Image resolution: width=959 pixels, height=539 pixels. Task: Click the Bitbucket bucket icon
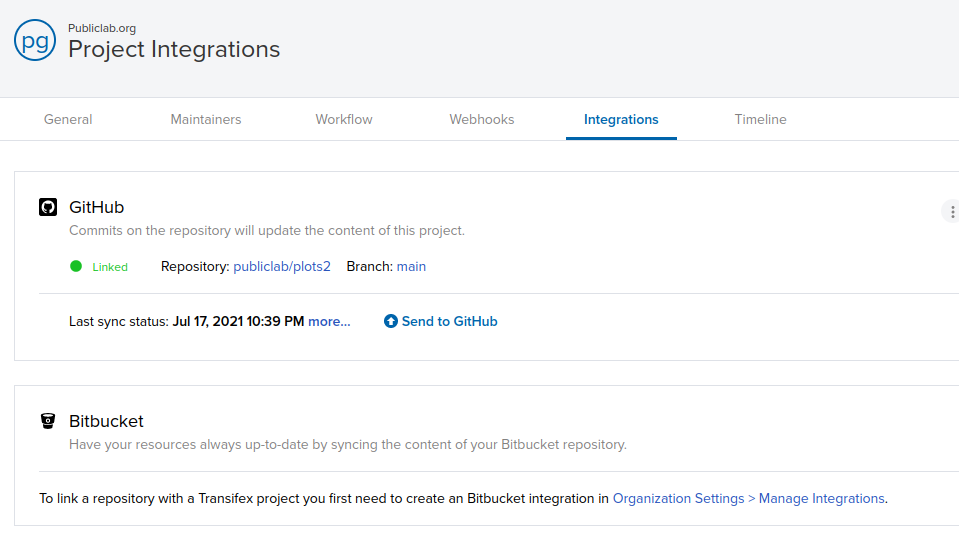[x=48, y=421]
